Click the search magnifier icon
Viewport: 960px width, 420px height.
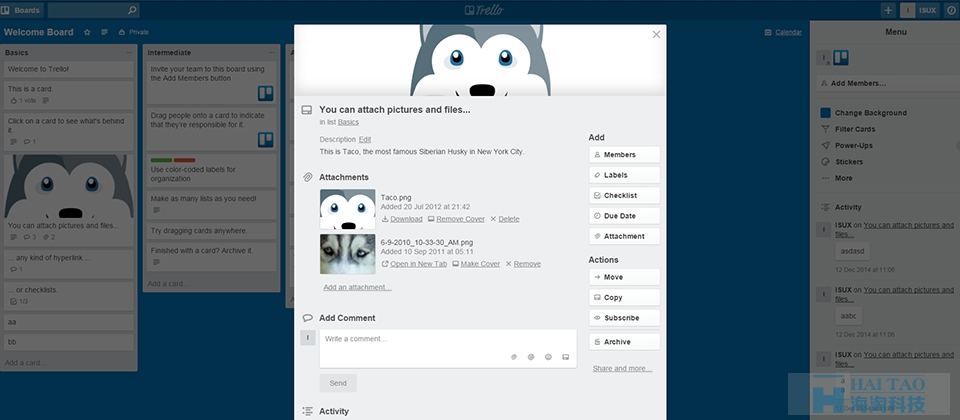click(132, 10)
